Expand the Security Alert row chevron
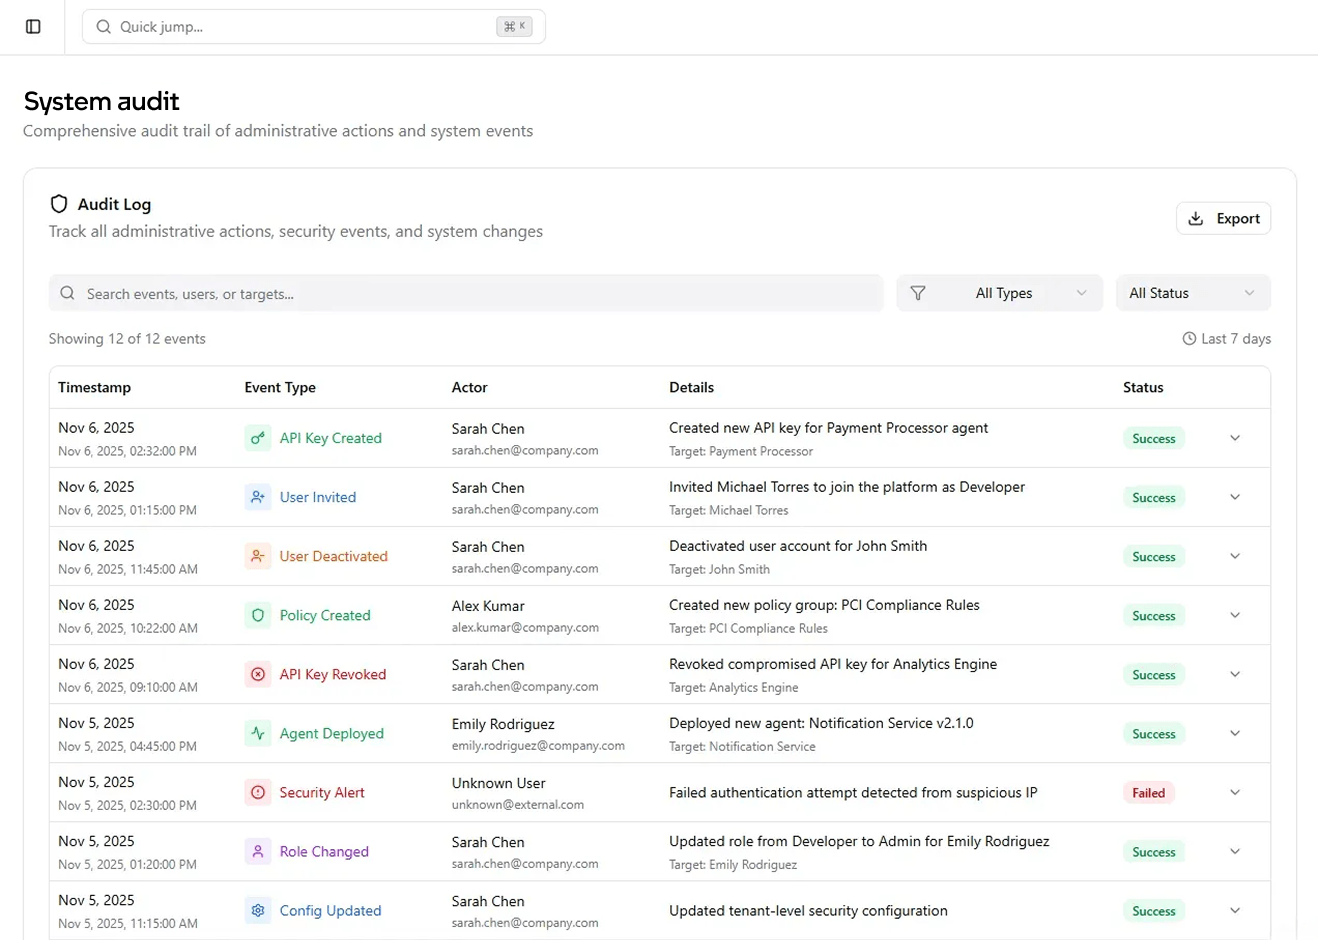This screenshot has width=1318, height=940. 1235,792
